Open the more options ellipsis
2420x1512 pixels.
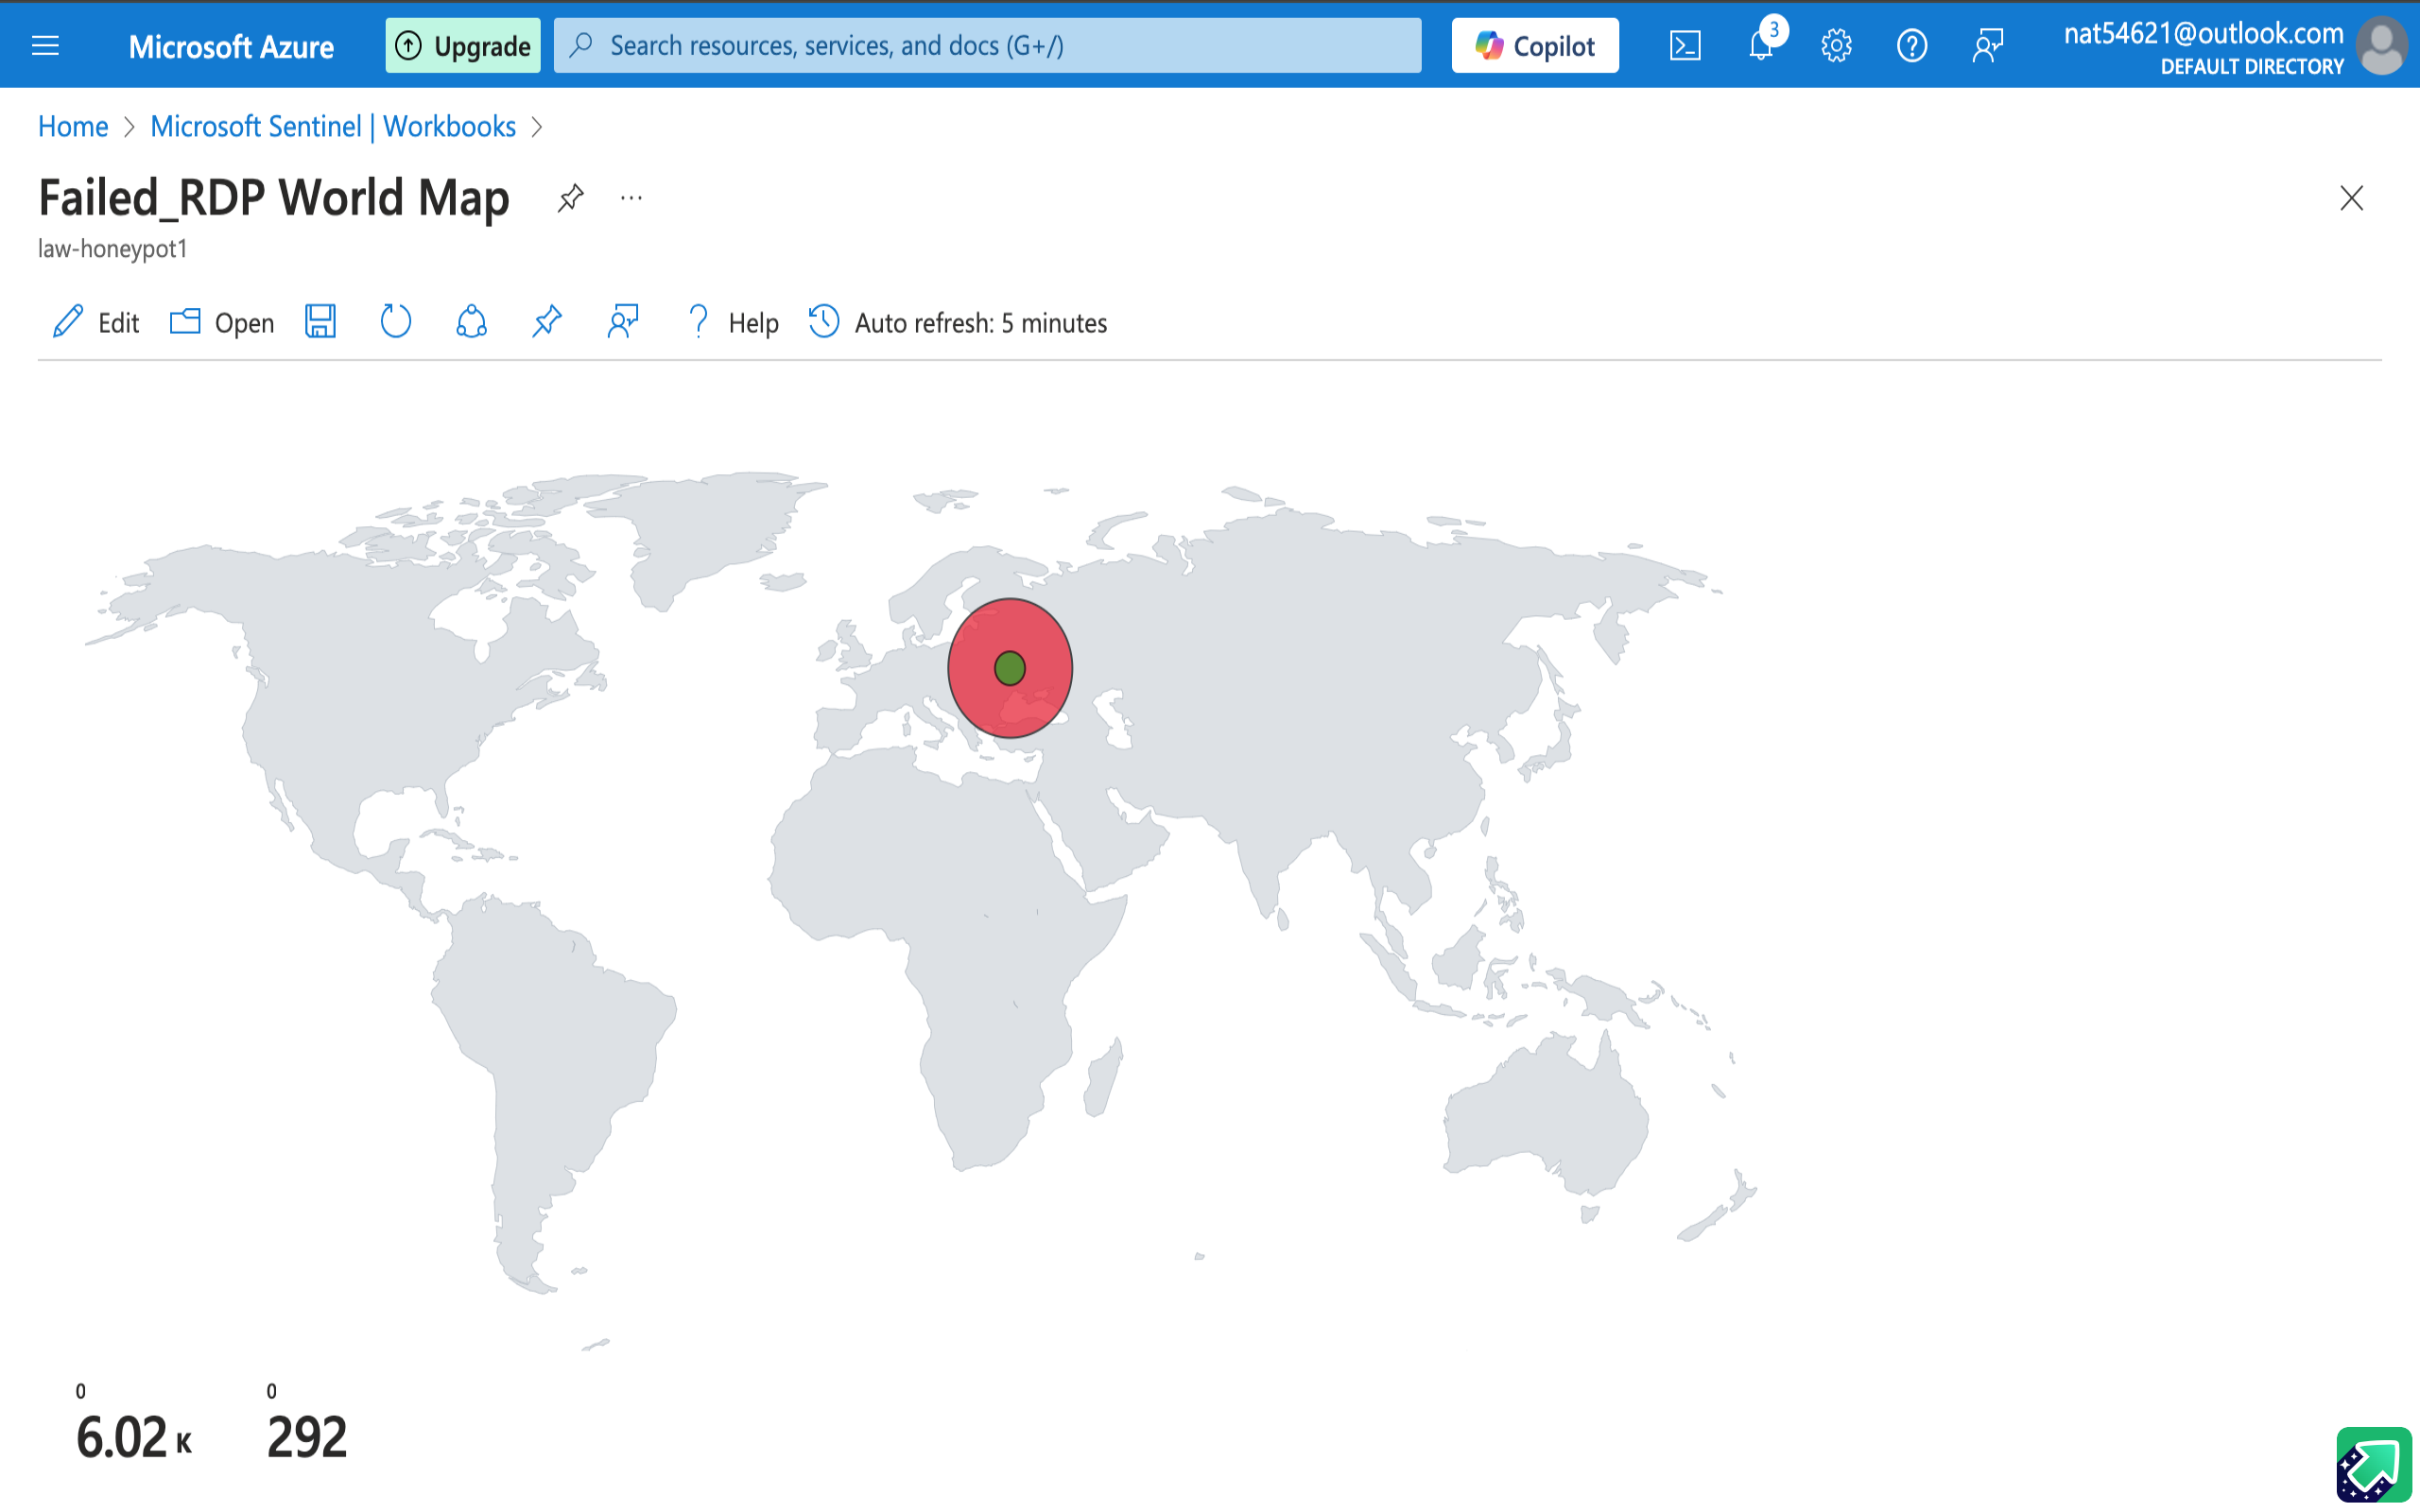pos(631,198)
